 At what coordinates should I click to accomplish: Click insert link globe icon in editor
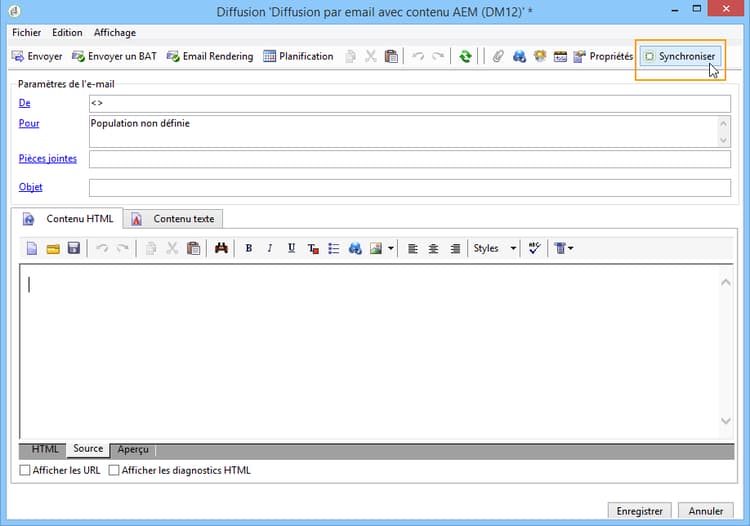pyautogui.click(x=355, y=248)
